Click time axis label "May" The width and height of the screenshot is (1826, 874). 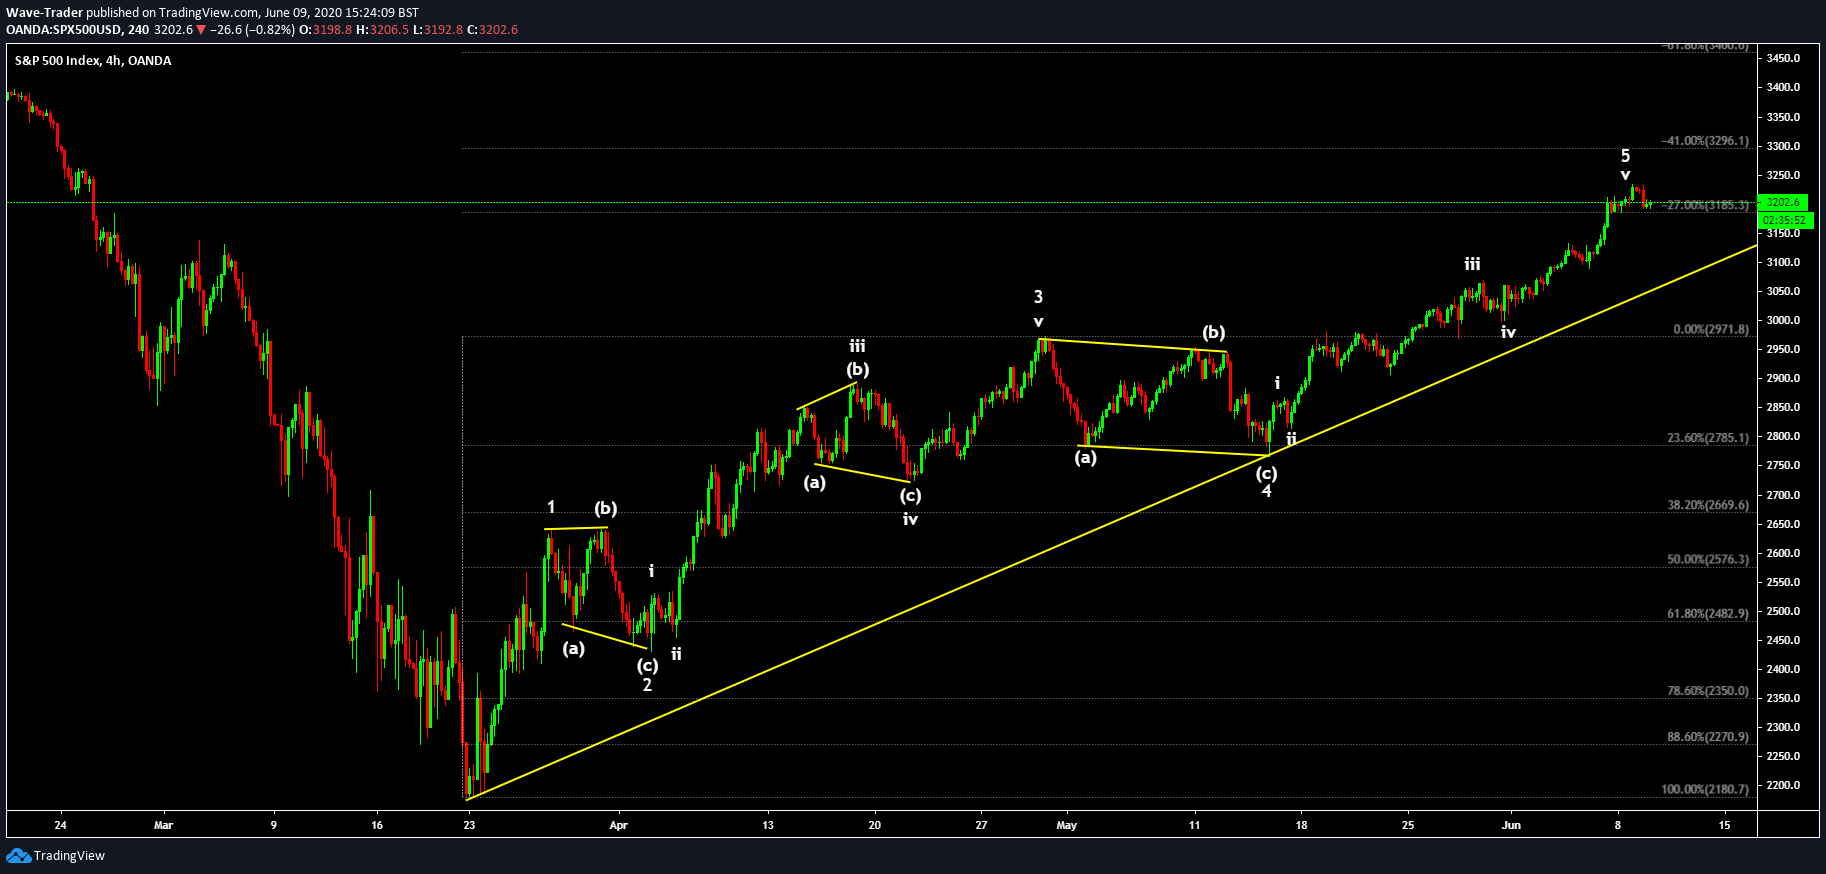(x=1067, y=825)
